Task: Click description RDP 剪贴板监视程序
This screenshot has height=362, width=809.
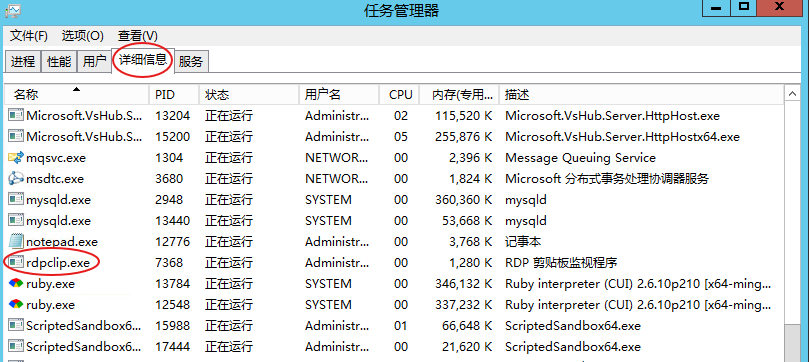Action: tap(561, 263)
